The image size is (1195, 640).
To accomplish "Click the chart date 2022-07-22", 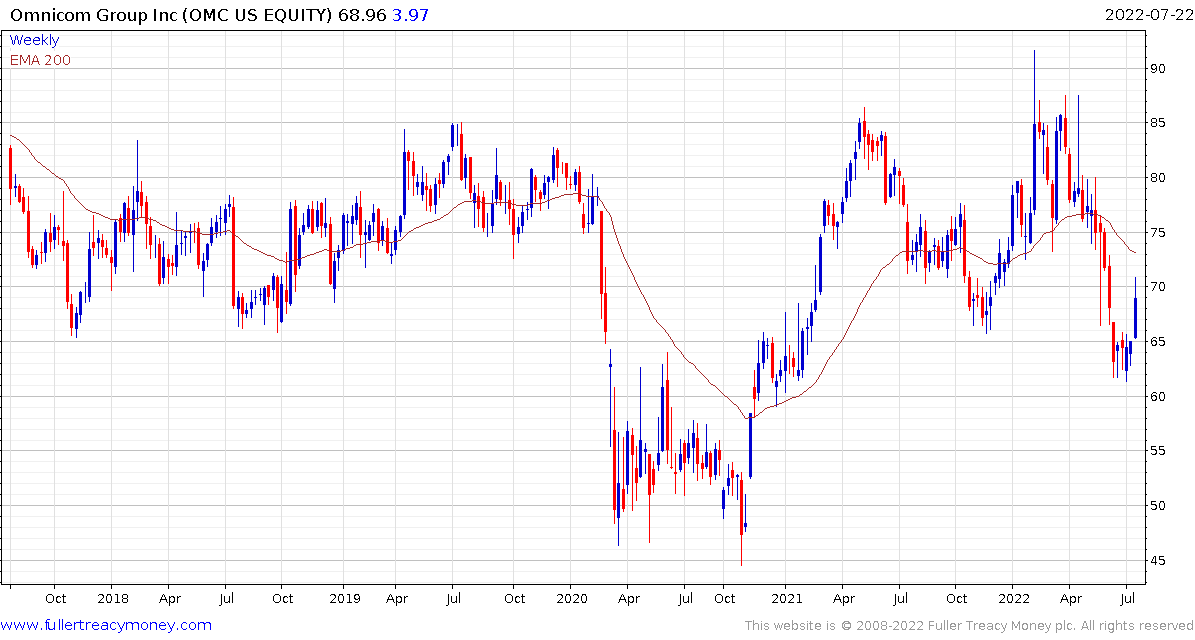I will point(1148,14).
